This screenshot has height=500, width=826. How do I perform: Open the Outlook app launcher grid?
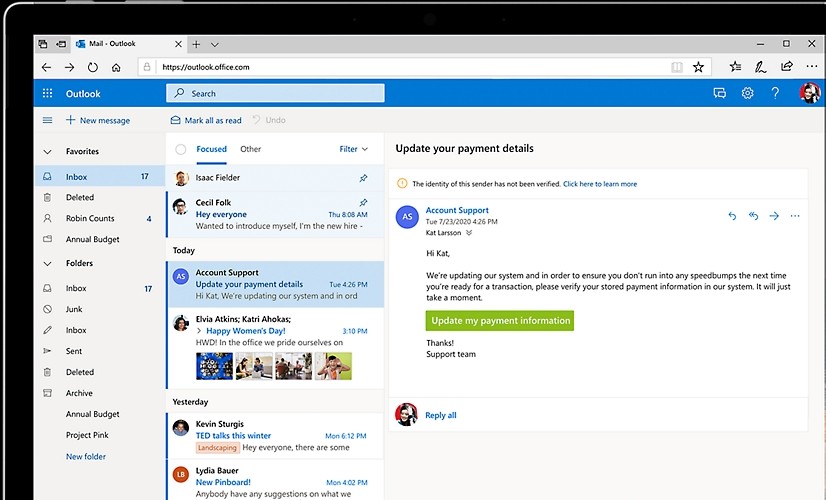point(47,93)
